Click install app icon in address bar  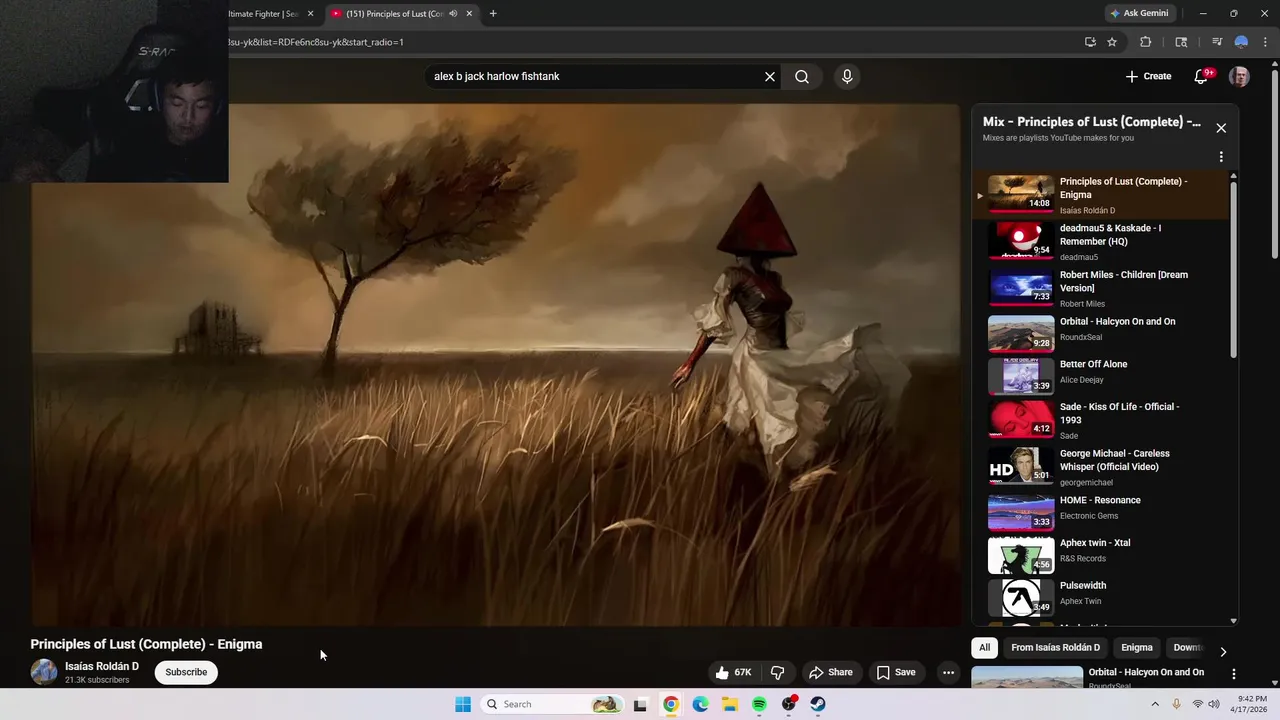click(1090, 42)
